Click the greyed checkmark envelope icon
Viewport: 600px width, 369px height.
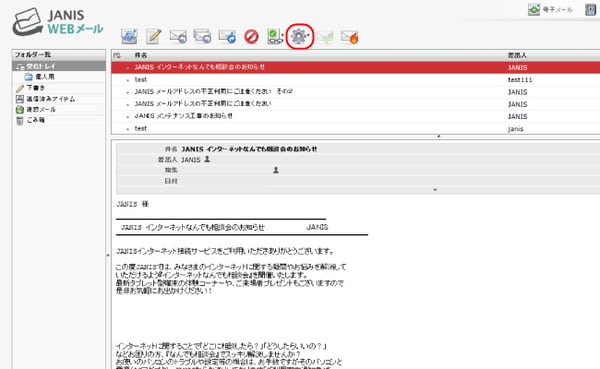pyautogui.click(x=325, y=37)
